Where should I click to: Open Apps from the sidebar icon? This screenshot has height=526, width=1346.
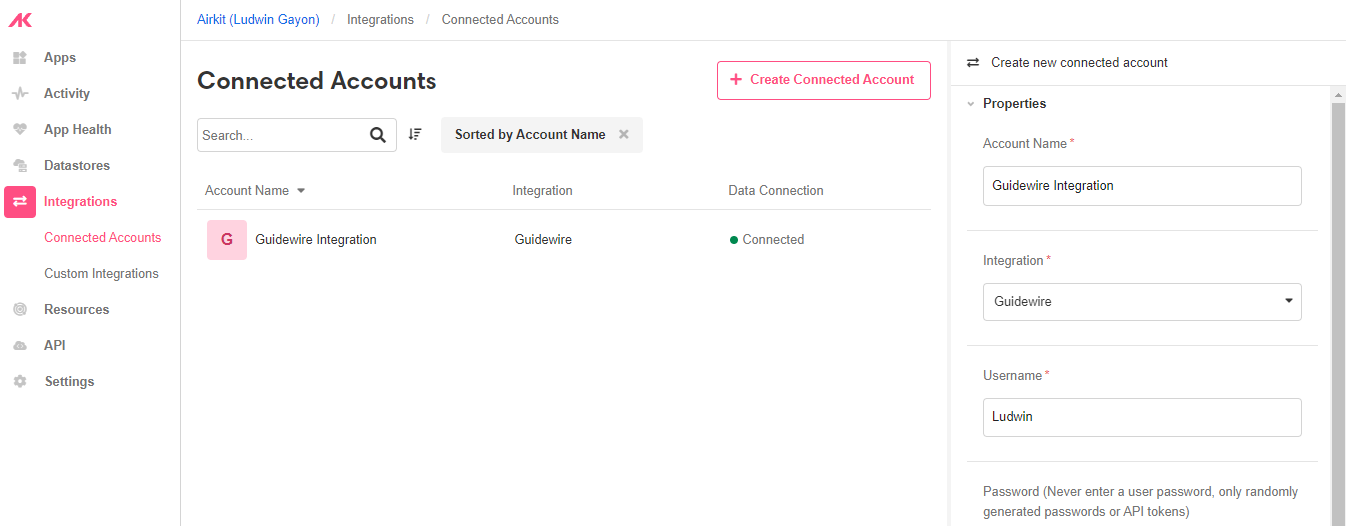pos(19,58)
